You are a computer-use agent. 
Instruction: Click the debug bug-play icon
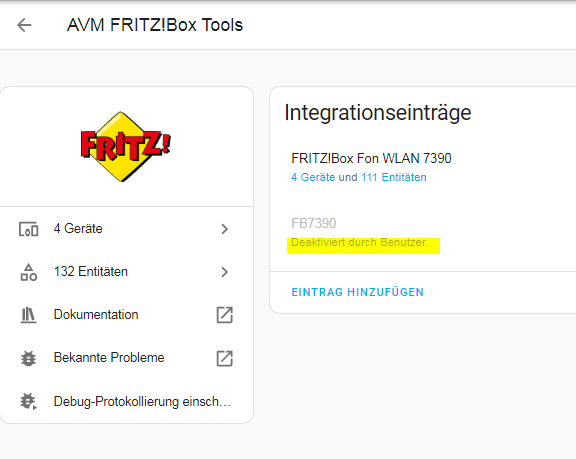tap(28, 401)
